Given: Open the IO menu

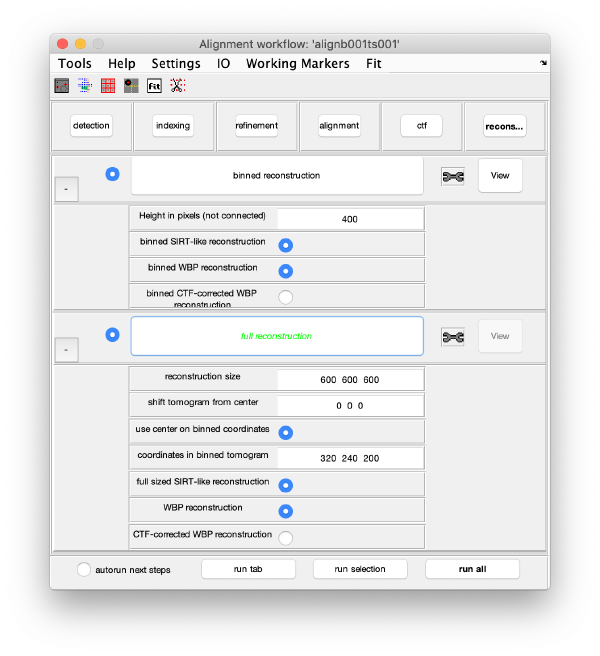Looking at the screenshot, I should tap(223, 63).
